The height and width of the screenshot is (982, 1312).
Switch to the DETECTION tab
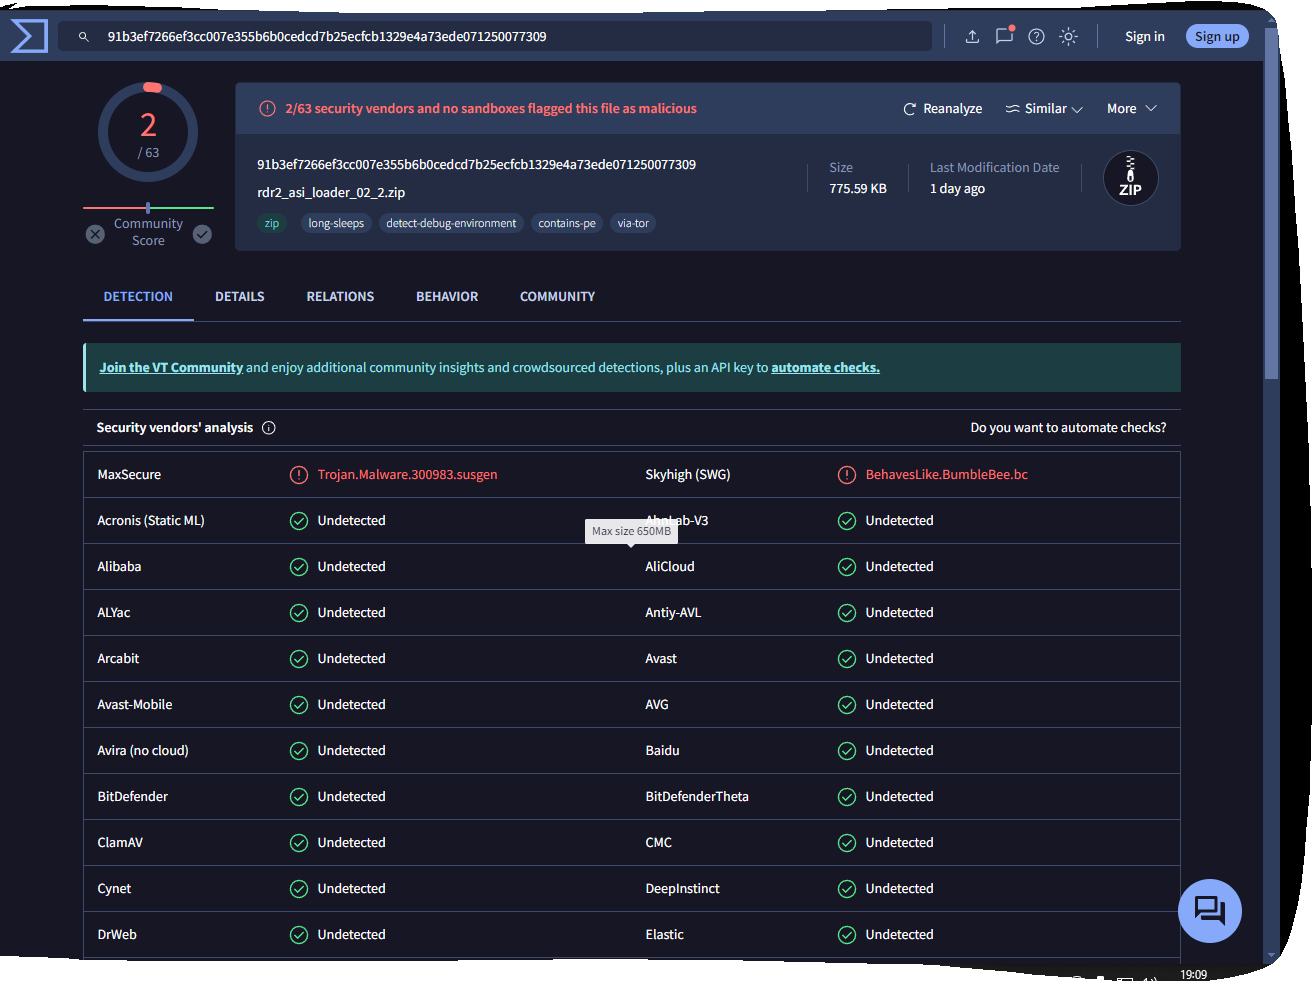[x=138, y=297]
